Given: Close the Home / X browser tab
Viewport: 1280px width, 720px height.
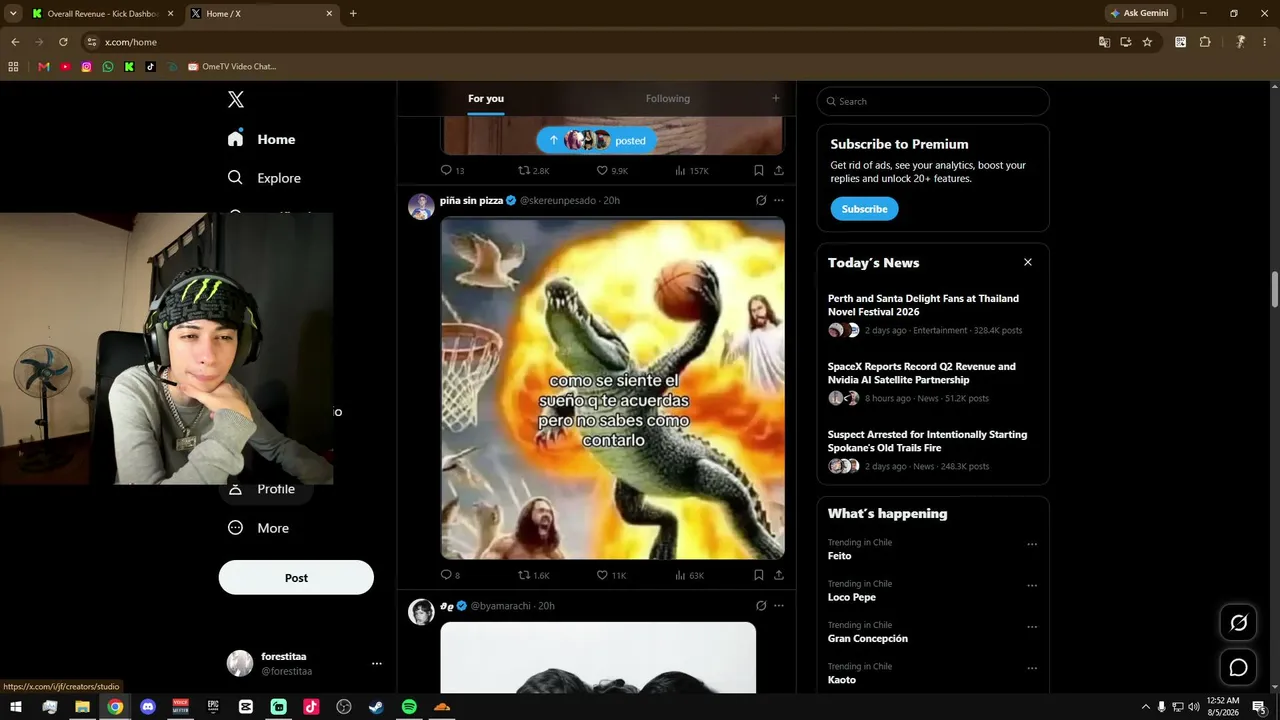Looking at the screenshot, I should tap(329, 14).
